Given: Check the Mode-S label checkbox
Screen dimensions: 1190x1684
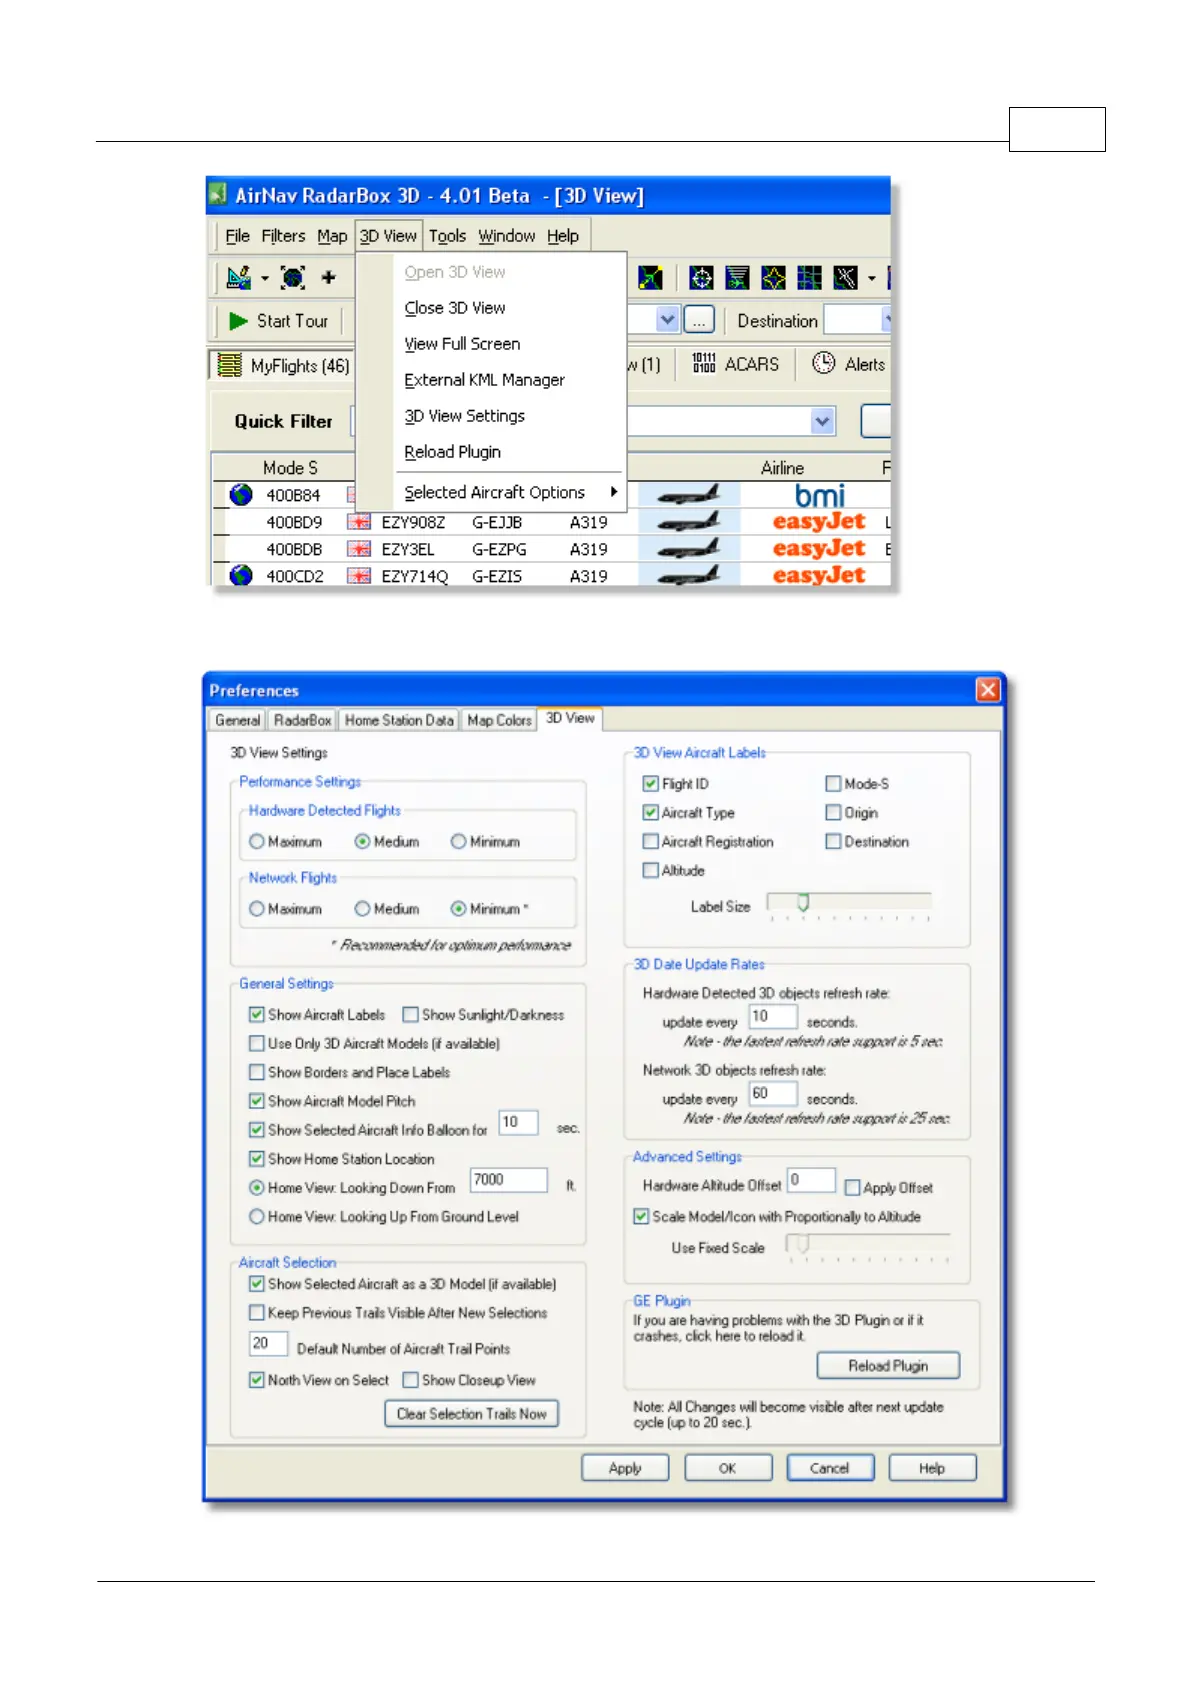Looking at the screenshot, I should click(833, 784).
